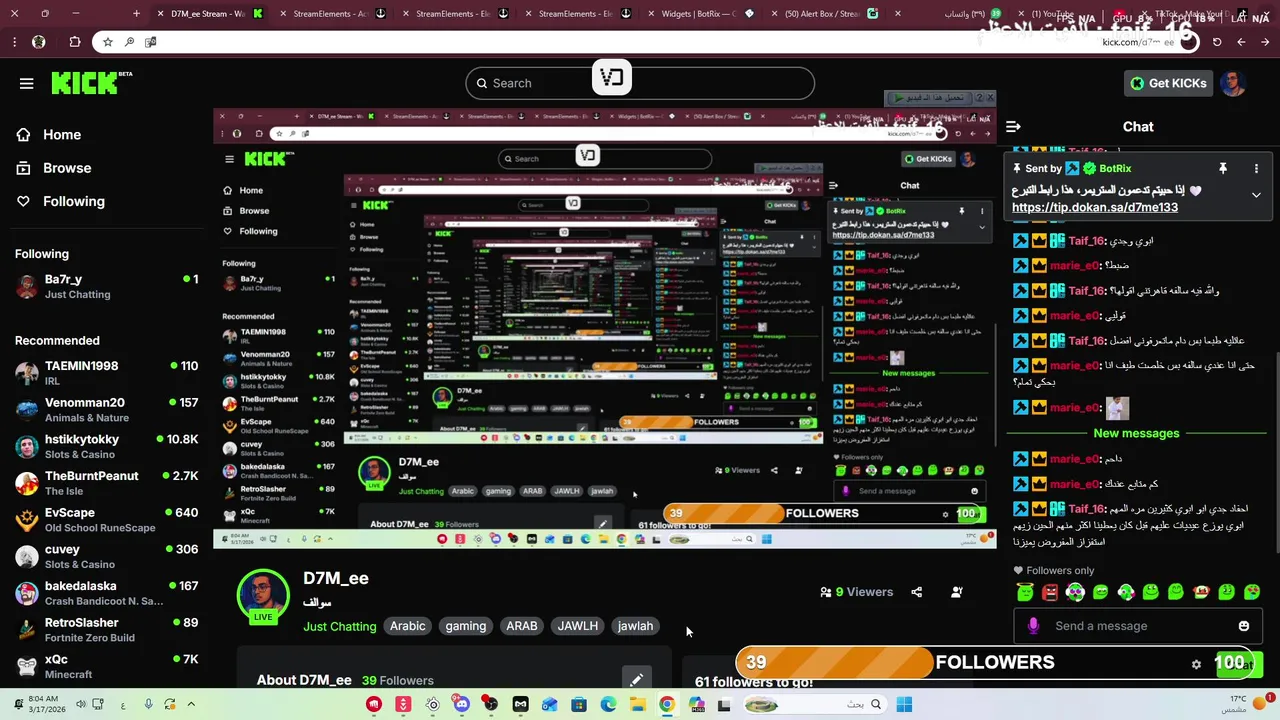Pick the first green emote in emote row

click(x=1024, y=592)
